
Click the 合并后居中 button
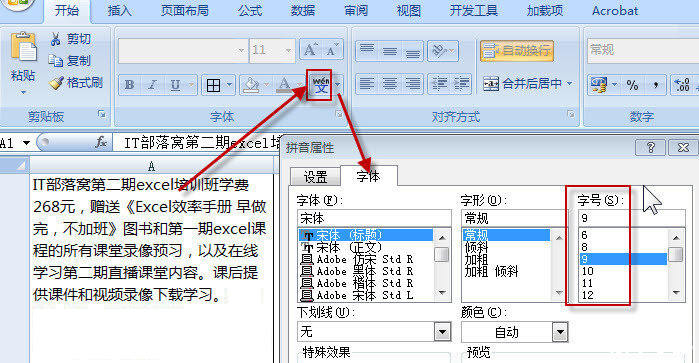click(x=522, y=83)
